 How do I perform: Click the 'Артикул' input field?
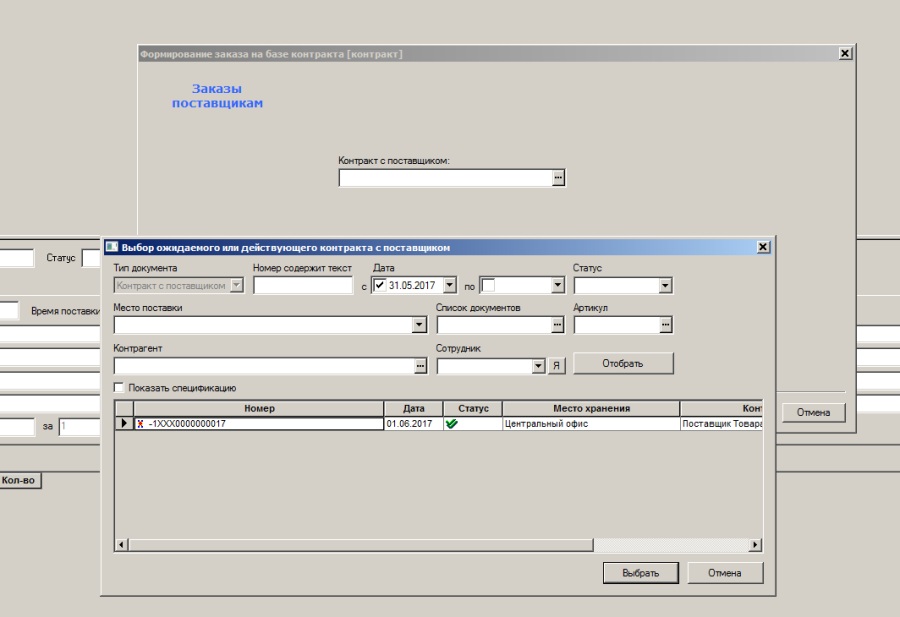(616, 325)
